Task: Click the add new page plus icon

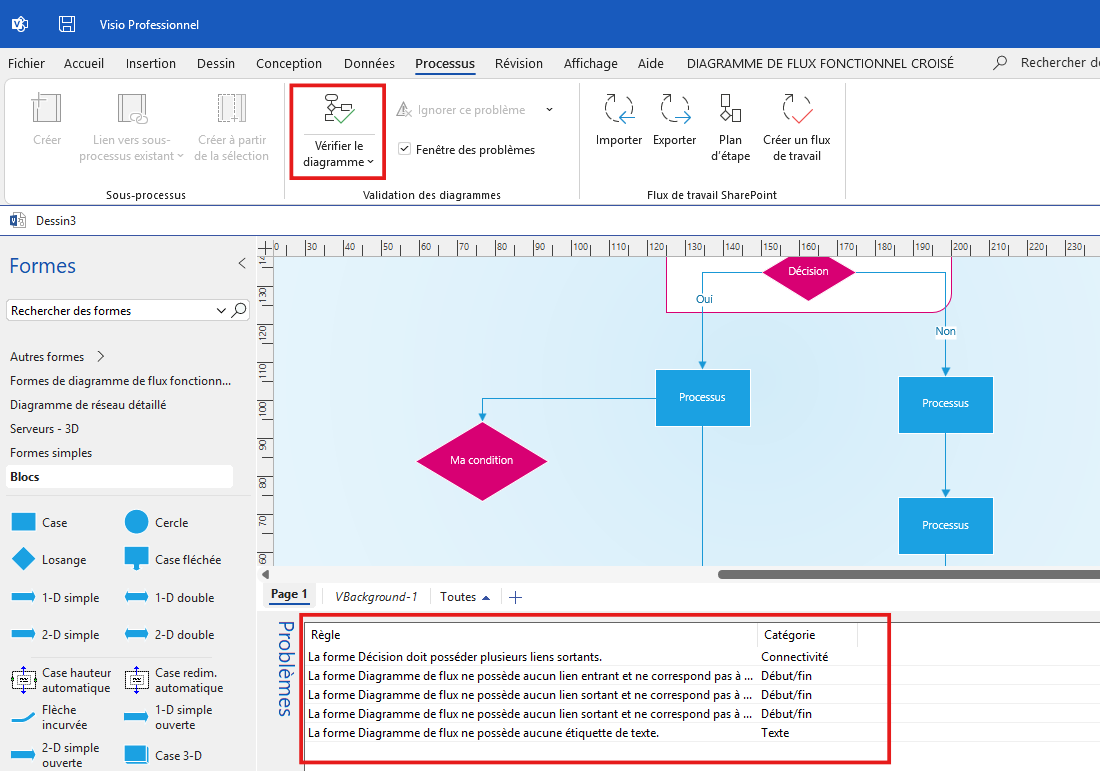Action: coord(515,597)
